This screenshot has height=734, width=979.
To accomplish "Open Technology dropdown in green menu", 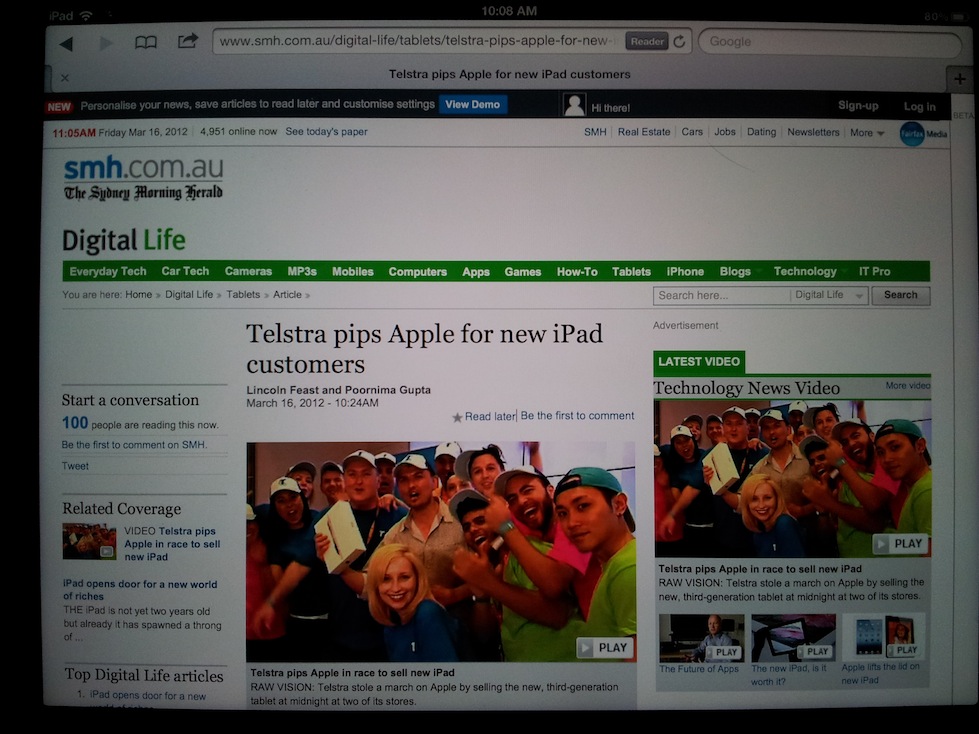I will [x=810, y=272].
